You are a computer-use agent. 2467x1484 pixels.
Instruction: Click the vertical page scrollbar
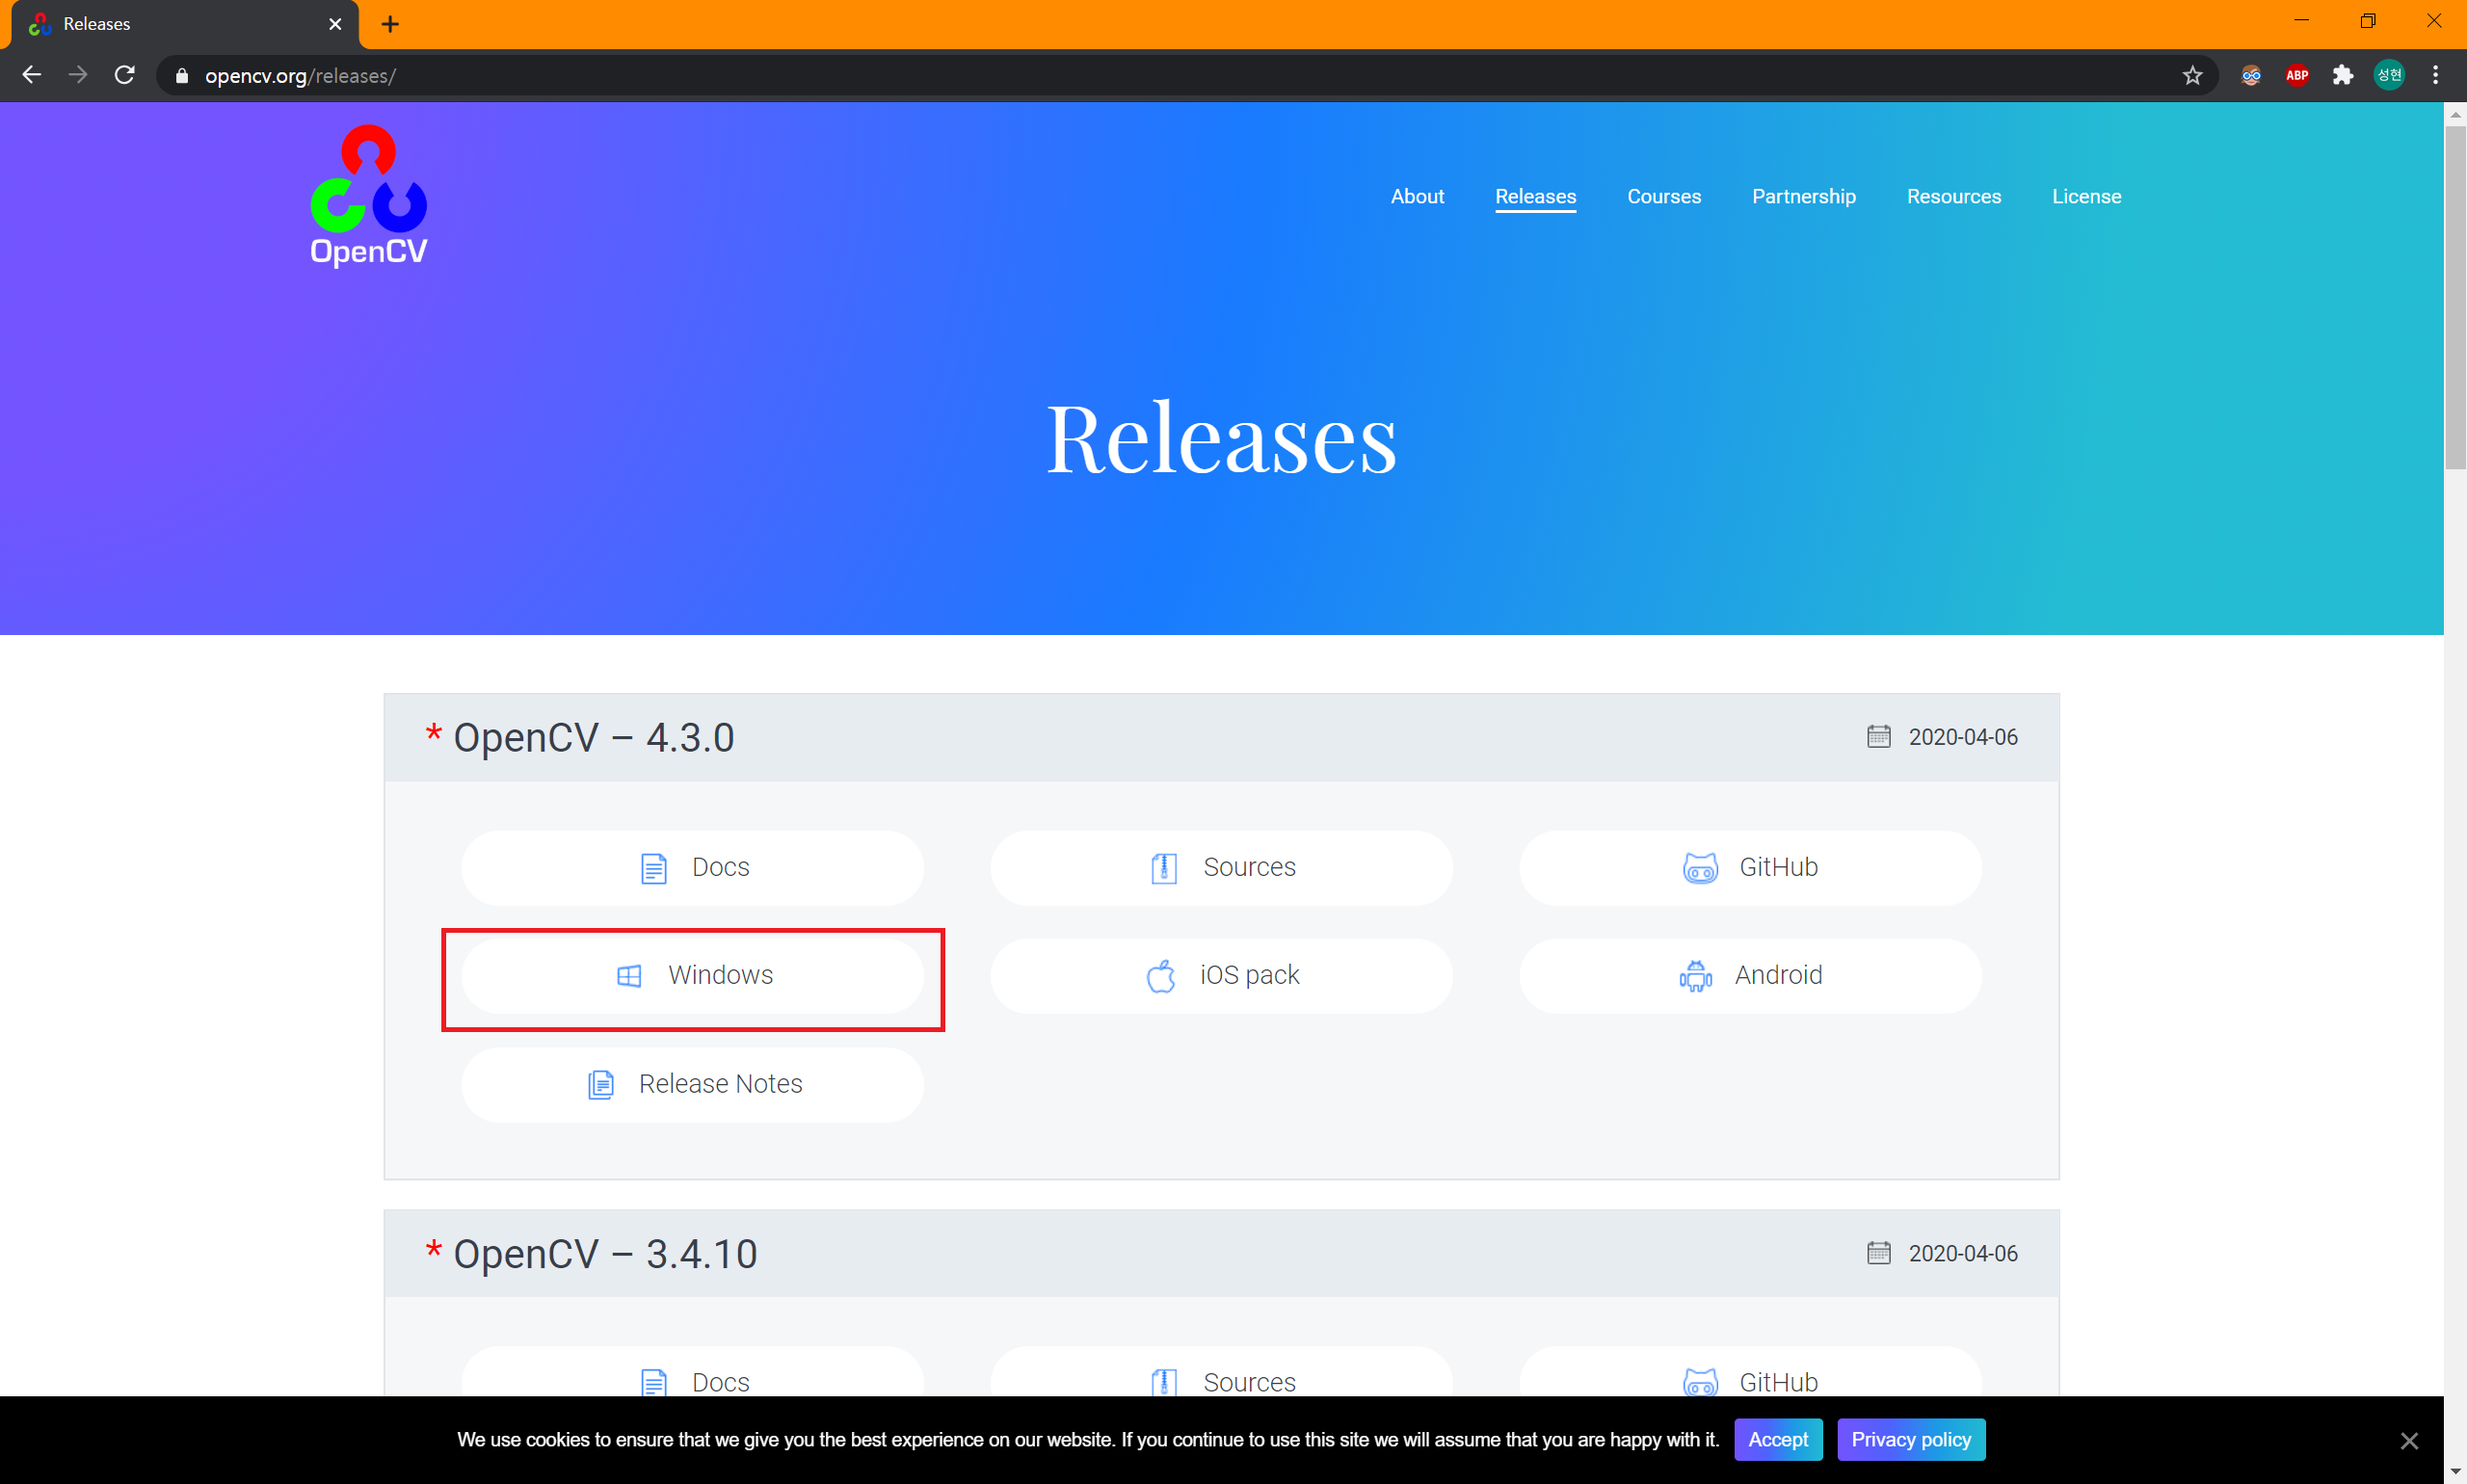point(2455,300)
